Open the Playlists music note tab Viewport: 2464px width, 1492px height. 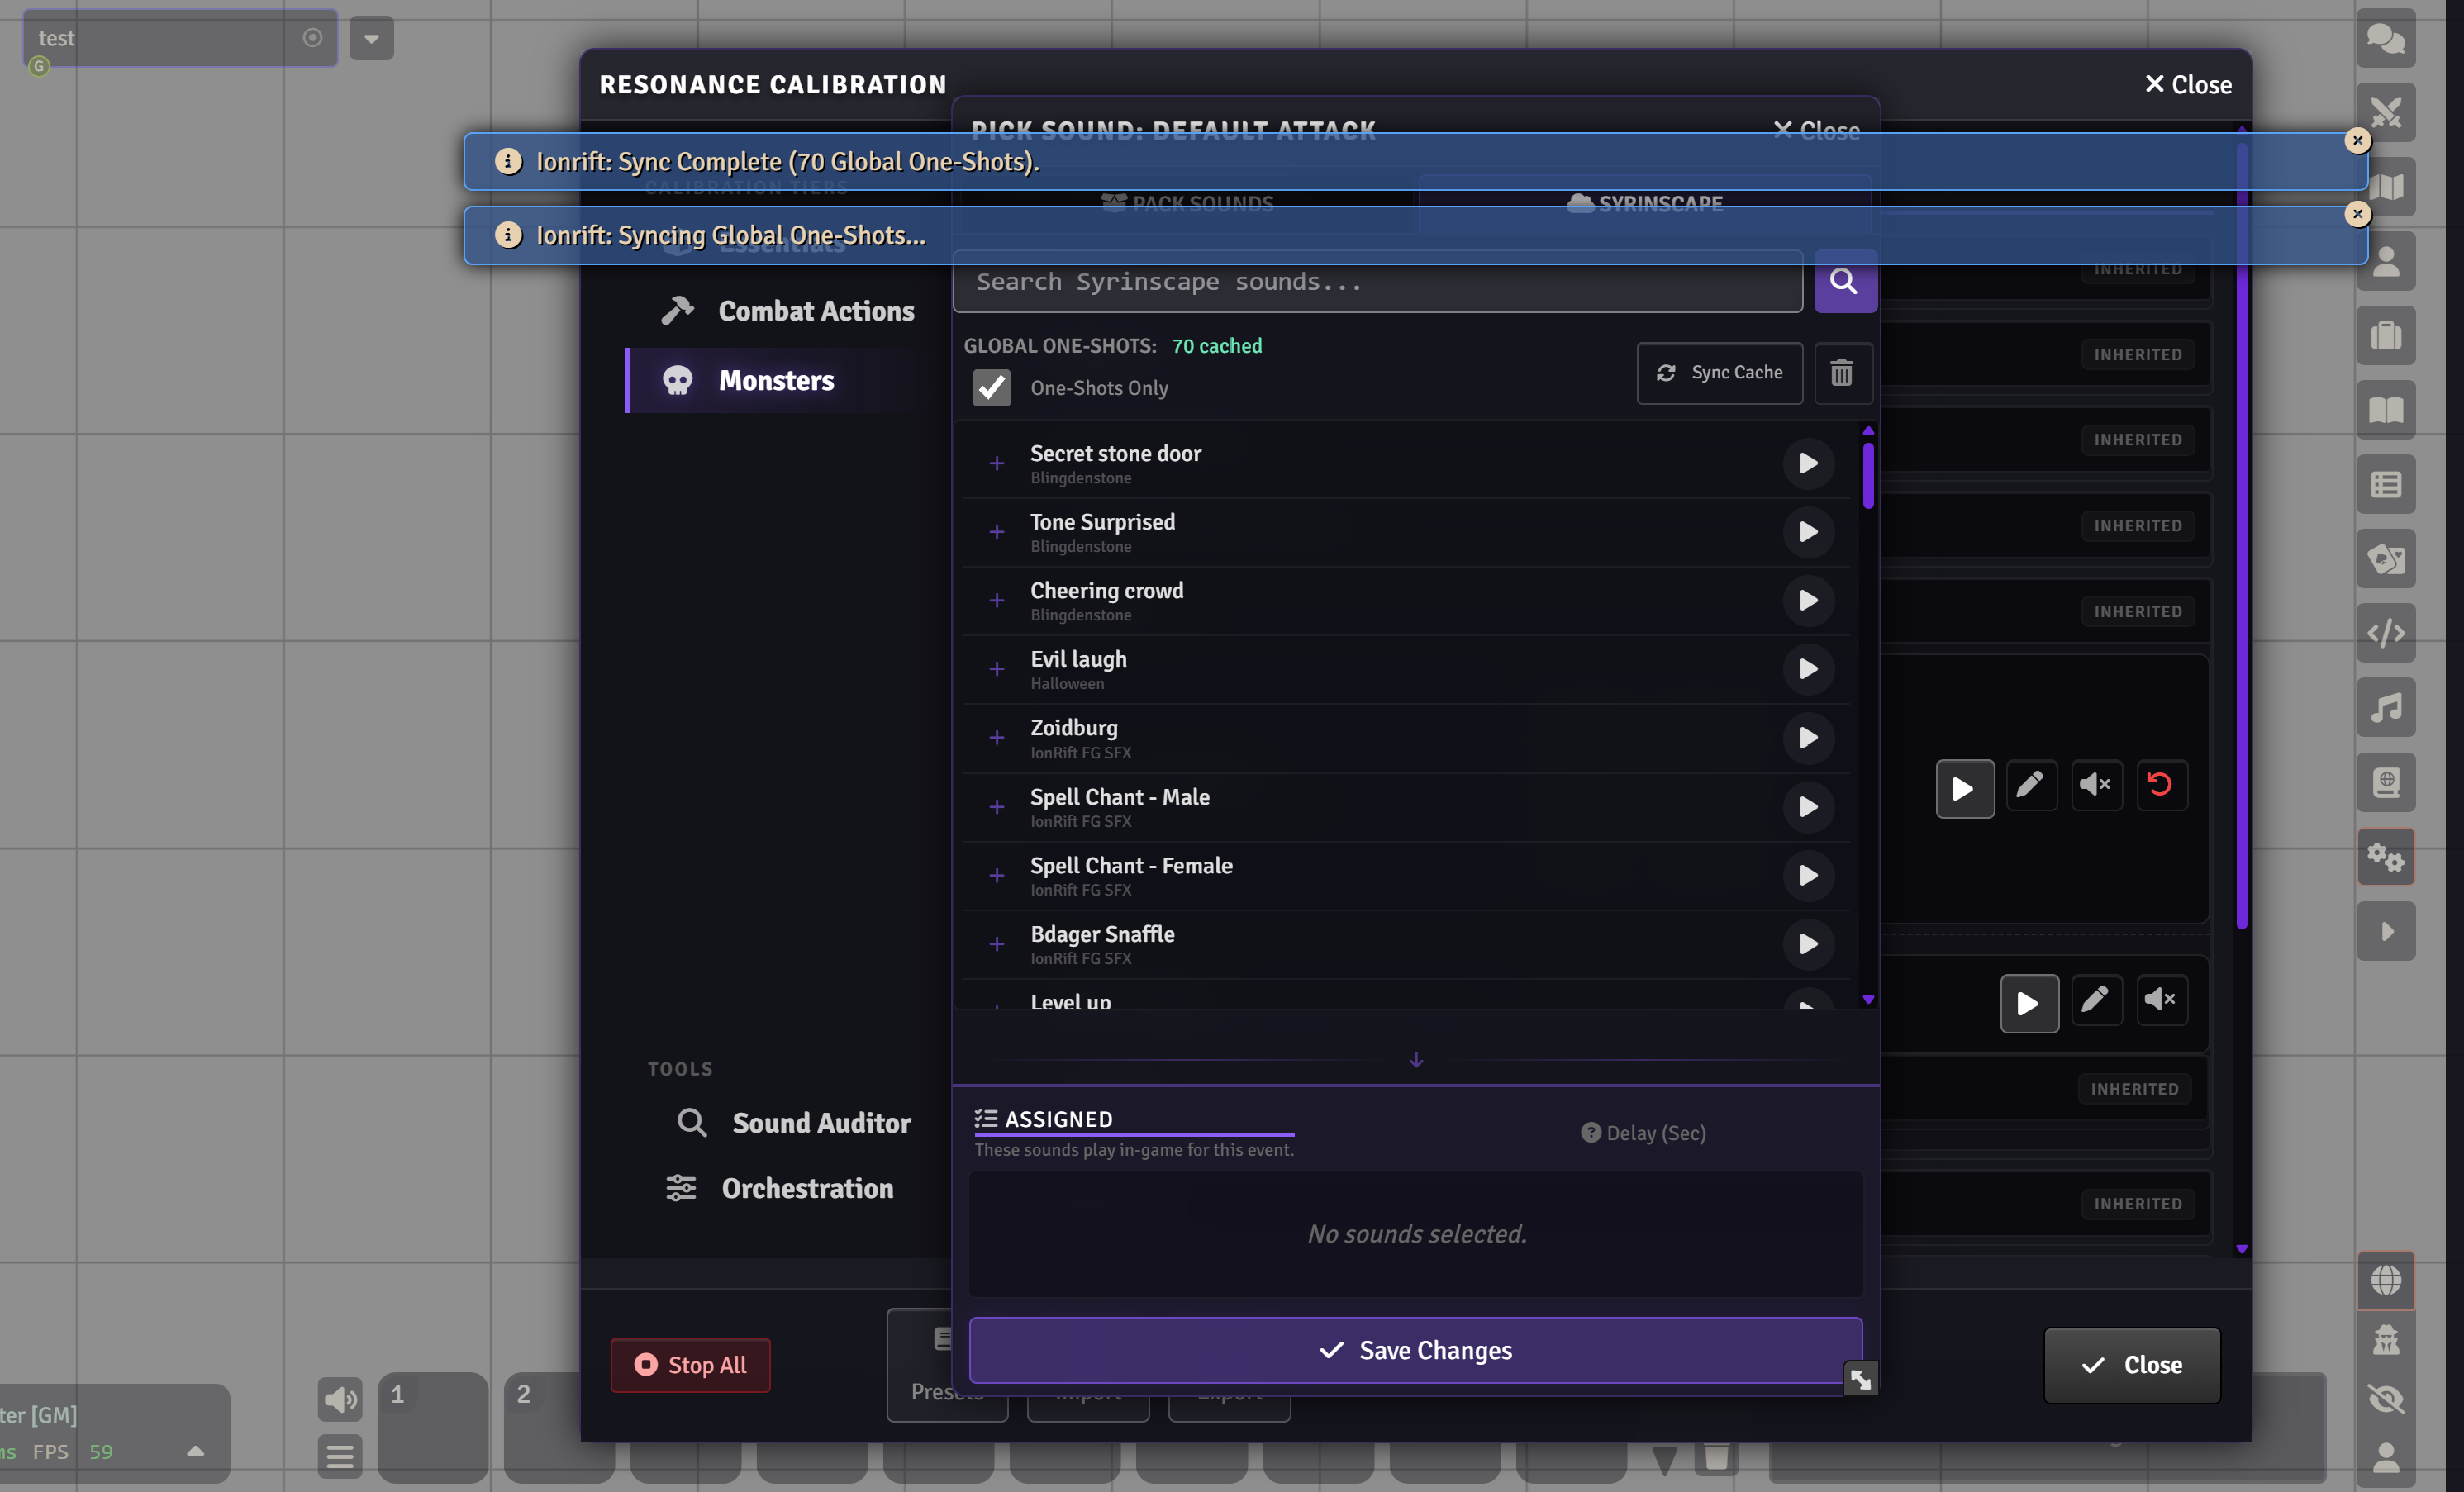[2385, 708]
